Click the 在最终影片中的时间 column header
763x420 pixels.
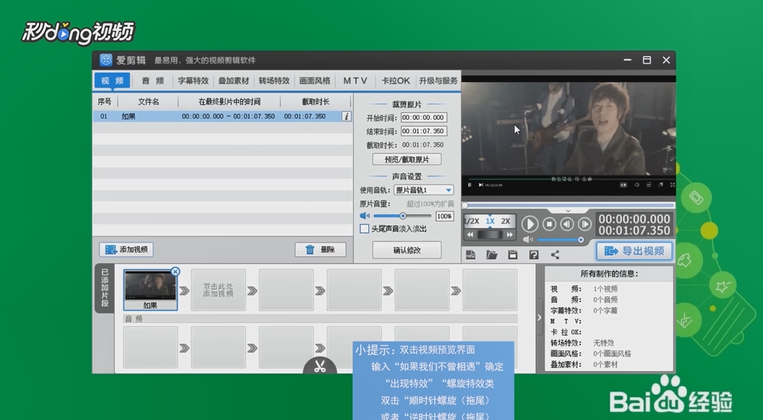(229, 102)
